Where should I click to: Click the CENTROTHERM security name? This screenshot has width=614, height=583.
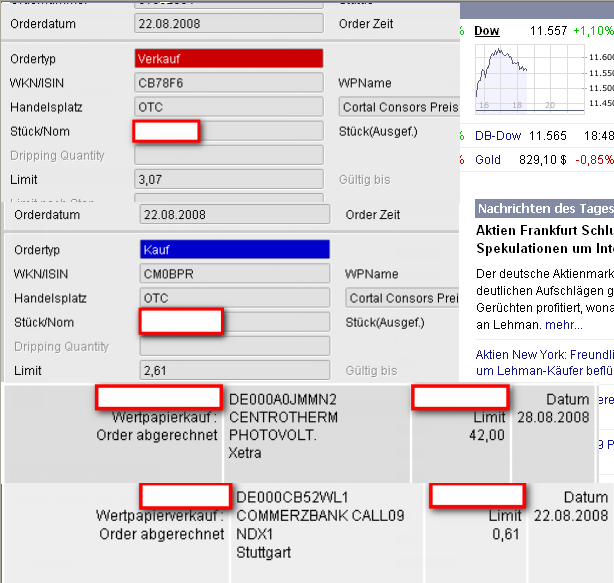click(284, 417)
